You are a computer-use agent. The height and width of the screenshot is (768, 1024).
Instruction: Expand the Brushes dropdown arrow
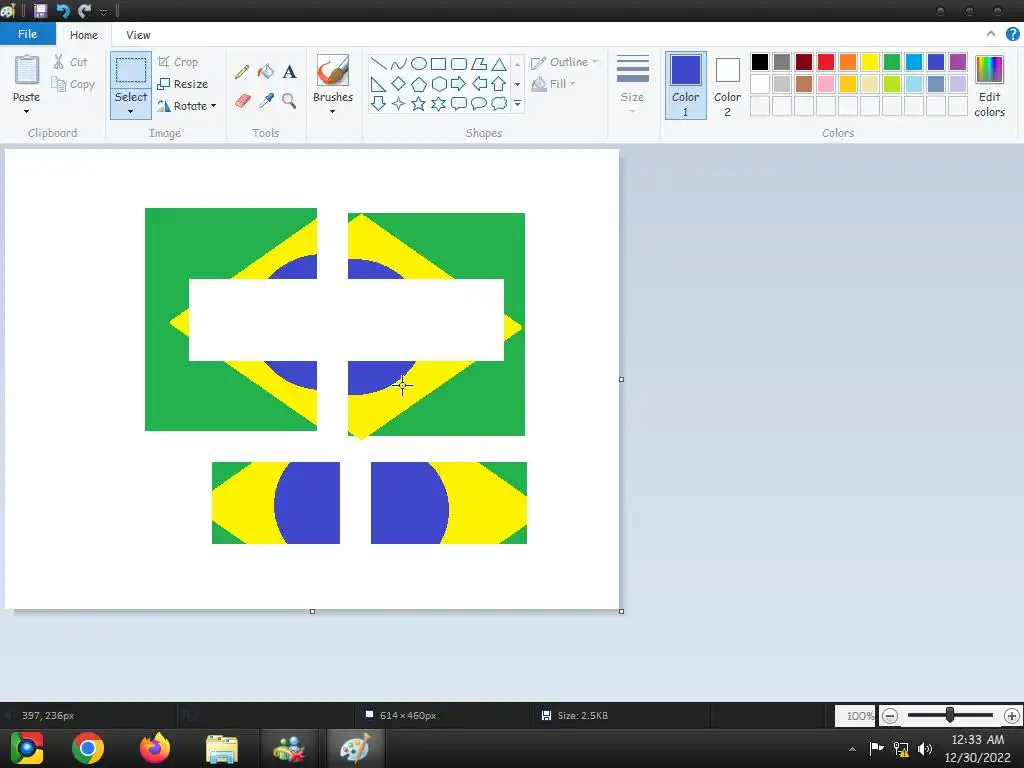332,112
